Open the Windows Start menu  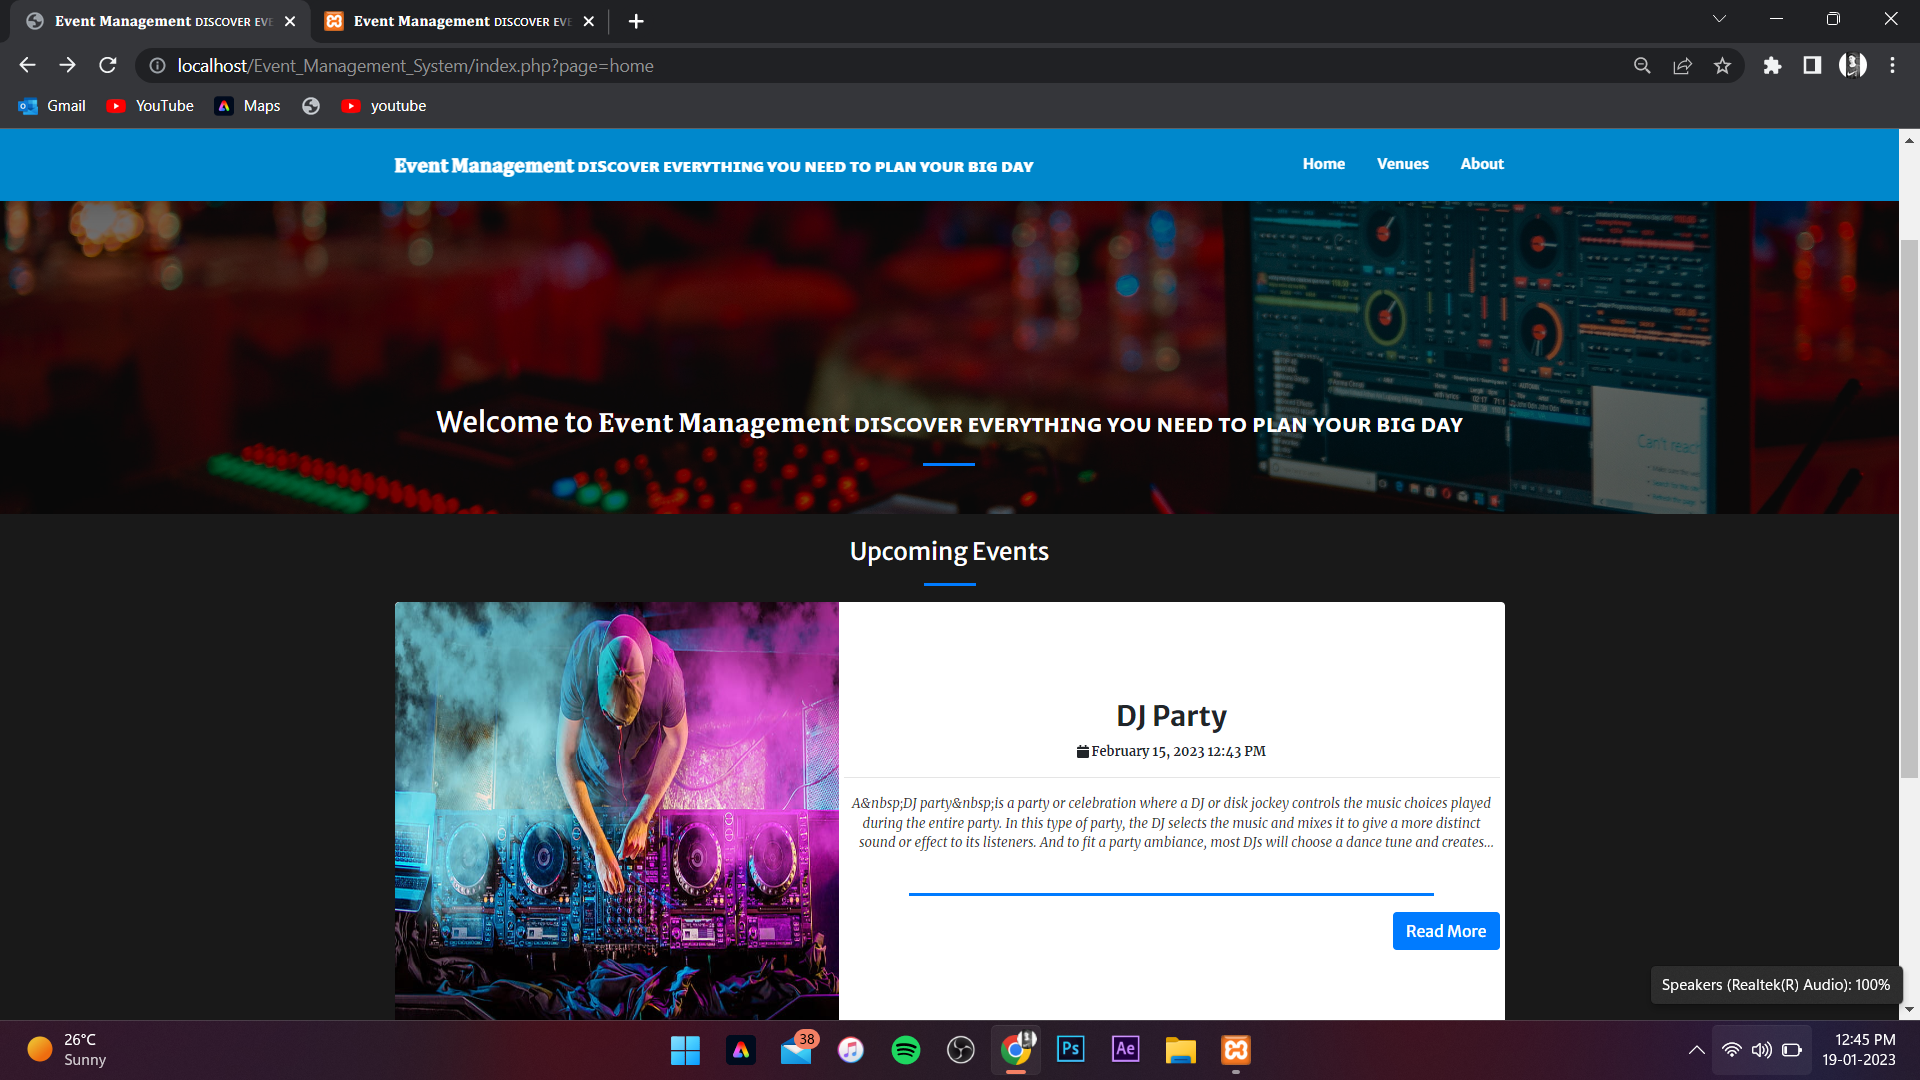tap(685, 1050)
